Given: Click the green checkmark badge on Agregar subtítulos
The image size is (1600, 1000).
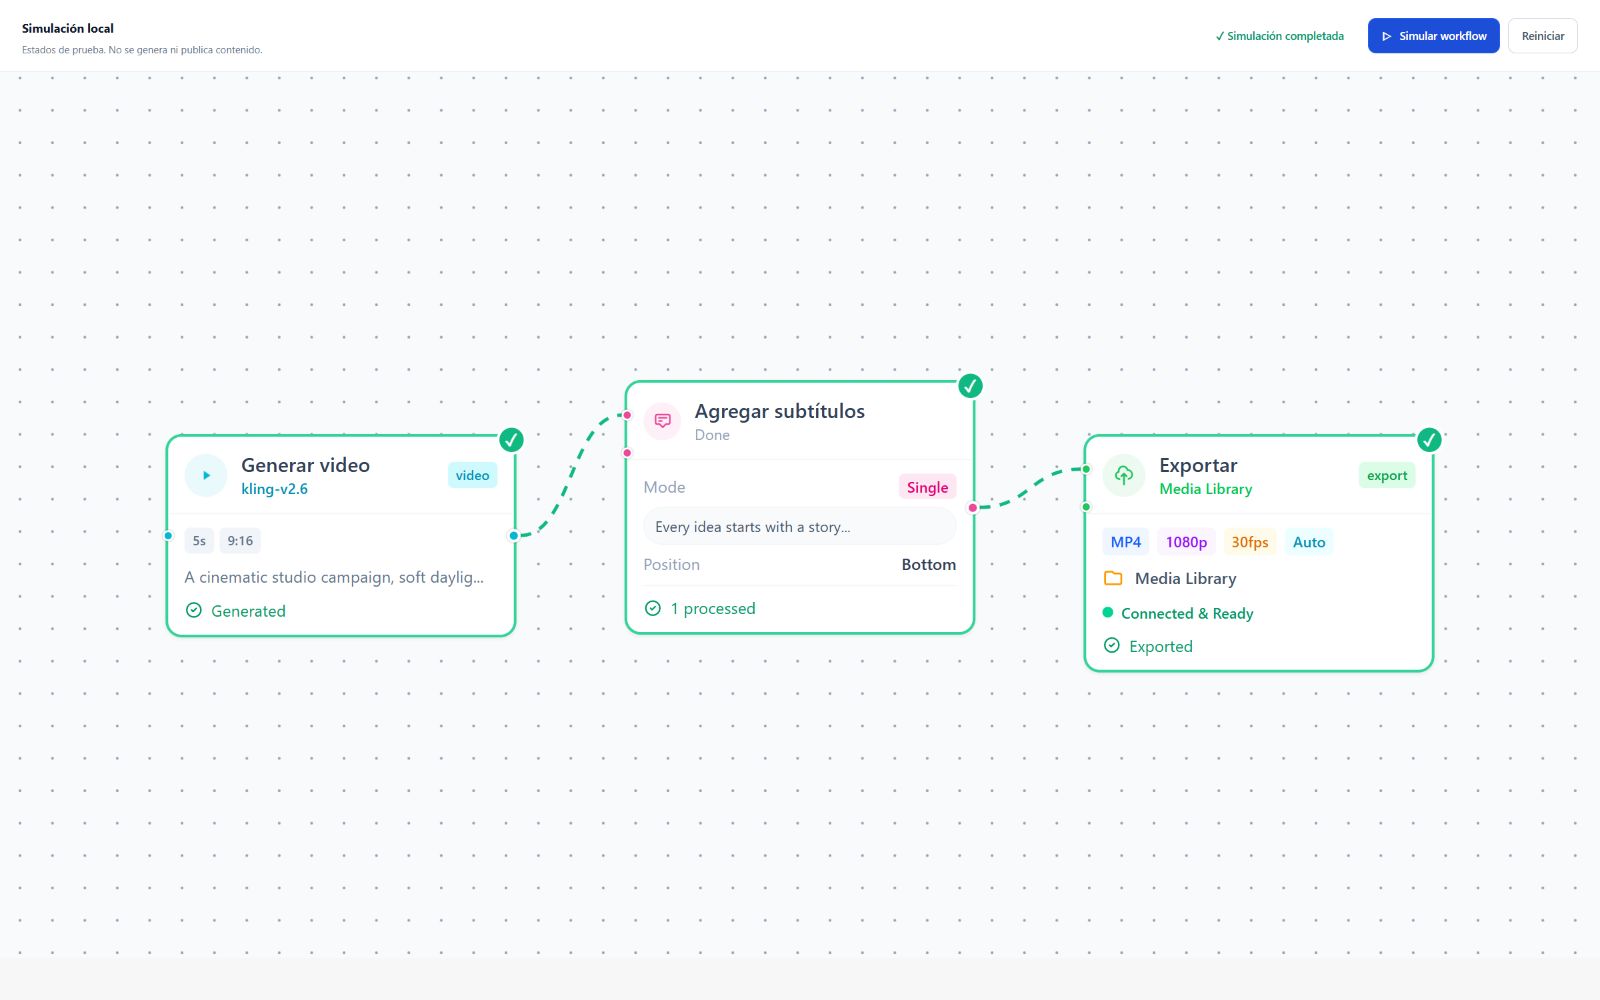Looking at the screenshot, I should pos(970,386).
